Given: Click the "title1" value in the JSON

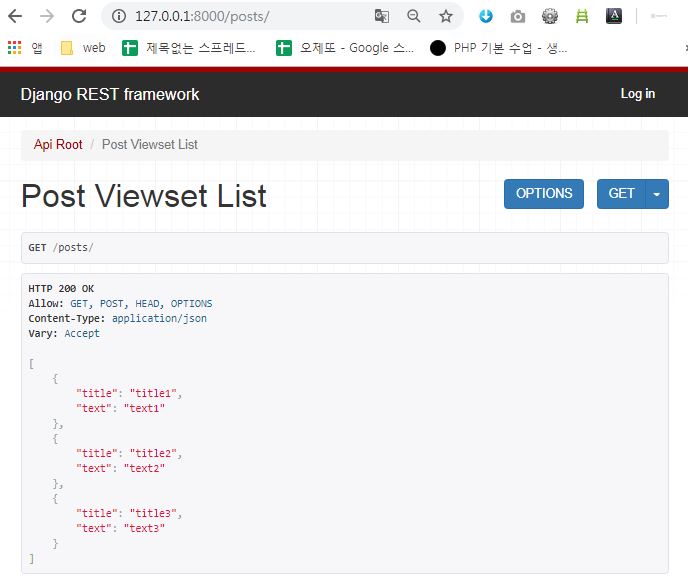Looking at the screenshot, I should [153, 393].
